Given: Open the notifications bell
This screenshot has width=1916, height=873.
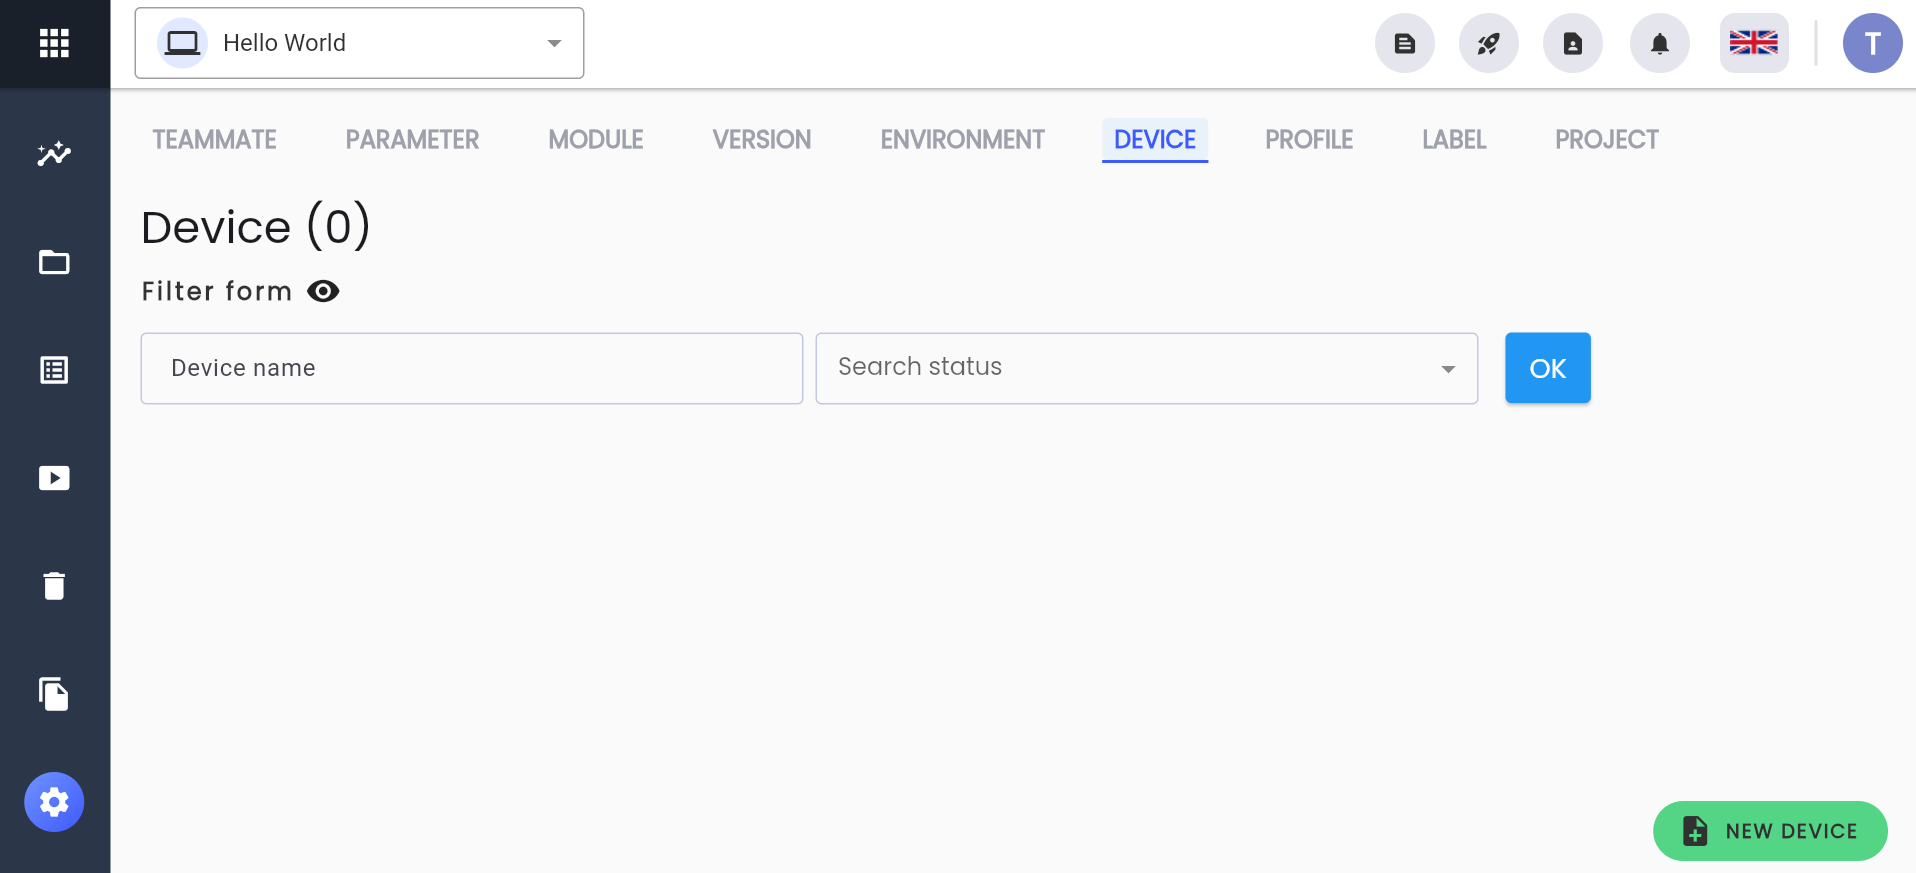Looking at the screenshot, I should (1660, 43).
